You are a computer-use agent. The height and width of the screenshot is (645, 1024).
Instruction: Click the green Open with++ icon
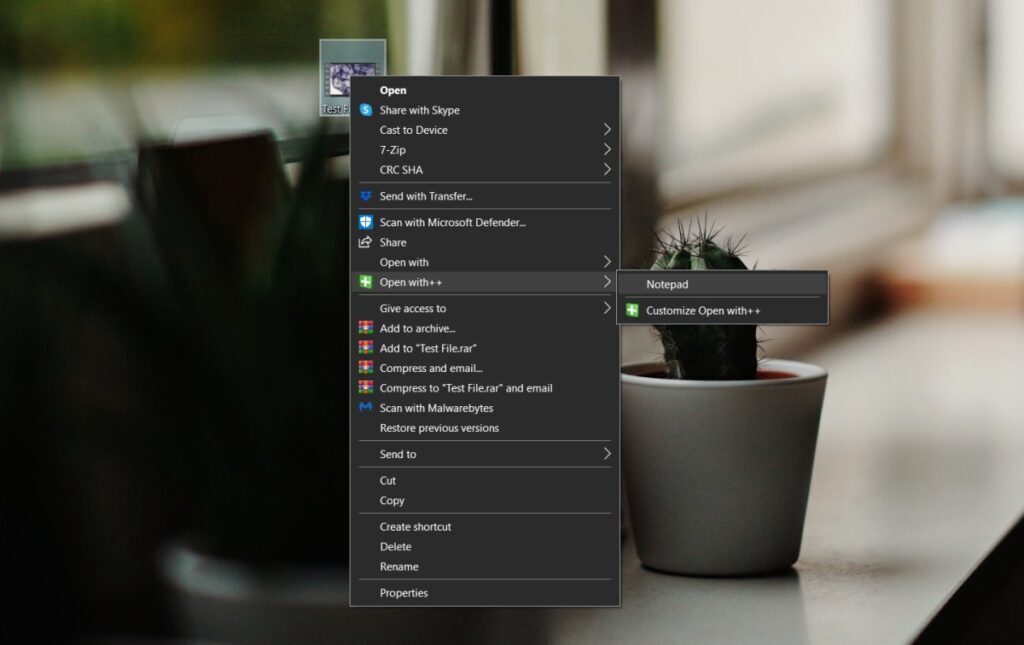pos(368,282)
